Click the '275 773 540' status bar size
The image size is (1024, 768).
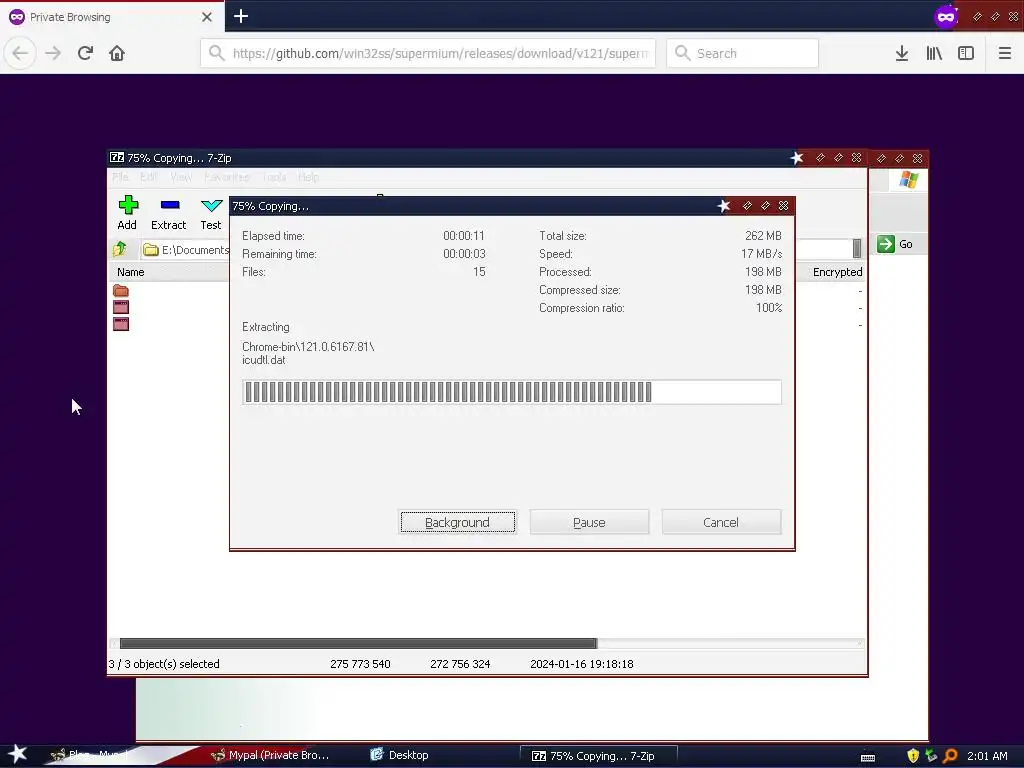(x=360, y=664)
